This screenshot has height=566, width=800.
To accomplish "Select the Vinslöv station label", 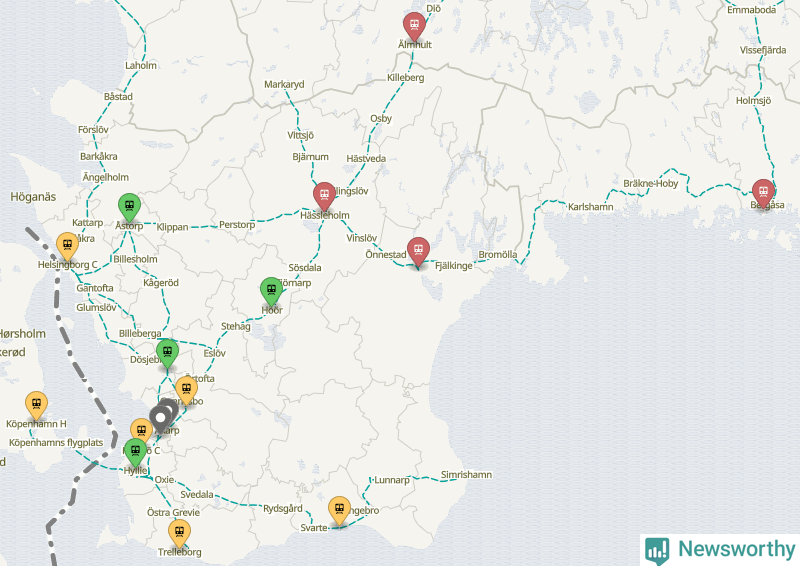I will (x=361, y=238).
